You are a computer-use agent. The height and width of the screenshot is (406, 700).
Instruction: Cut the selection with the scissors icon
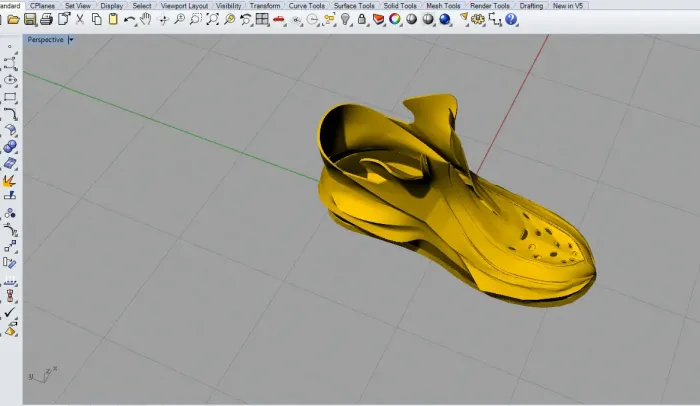(x=80, y=19)
